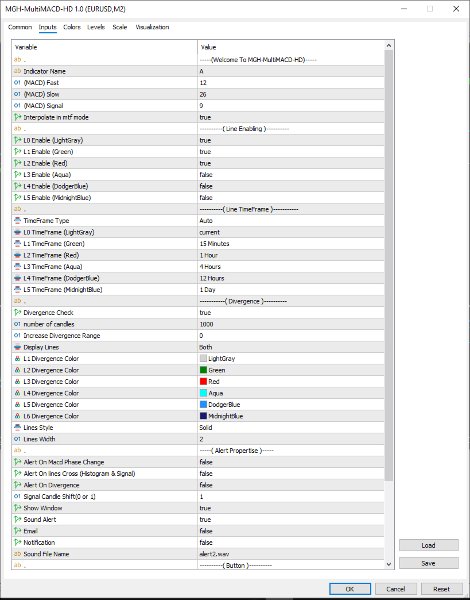Screen dimensions: 470x600
Task: Click the Cancel button
Action: click(395, 589)
